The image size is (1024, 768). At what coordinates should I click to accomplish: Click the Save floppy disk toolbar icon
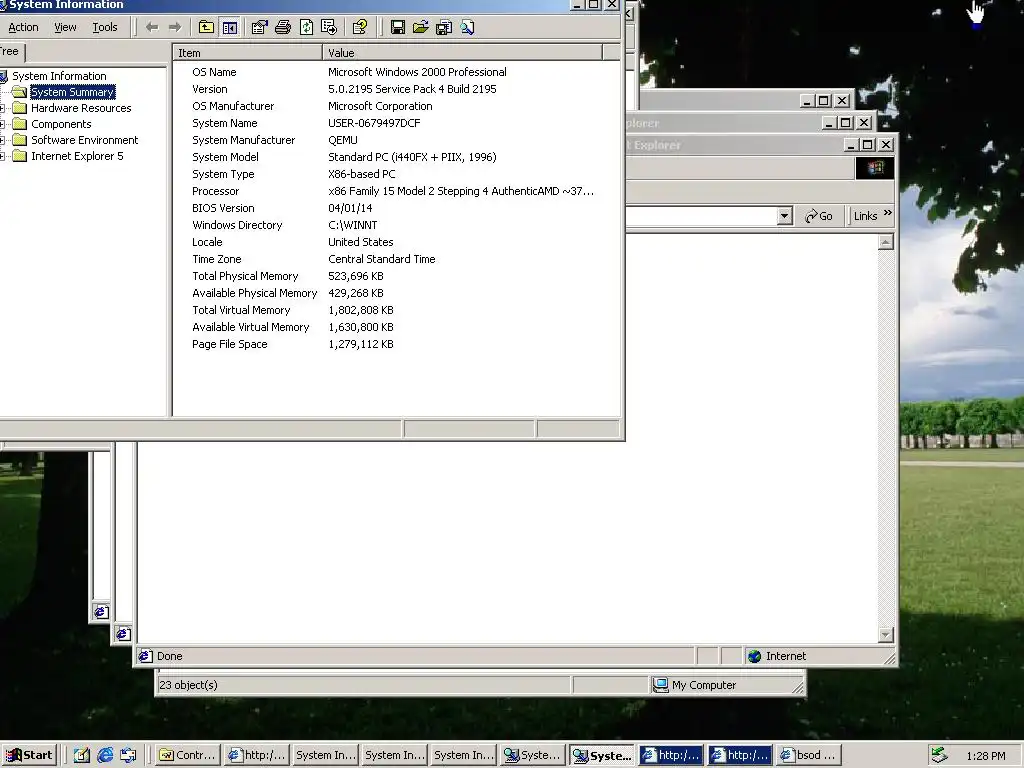click(x=398, y=27)
